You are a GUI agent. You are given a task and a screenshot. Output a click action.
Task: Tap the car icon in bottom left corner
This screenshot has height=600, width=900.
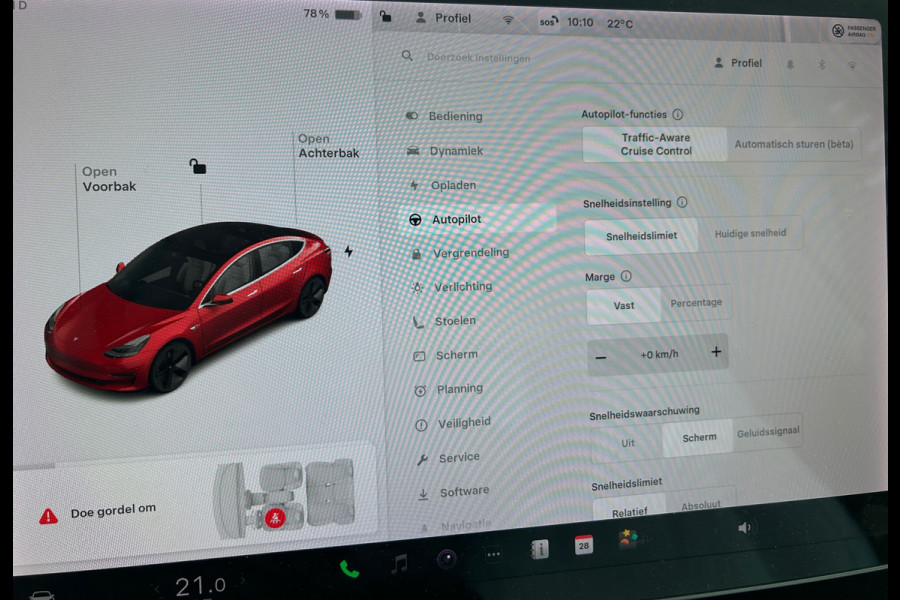(42, 595)
